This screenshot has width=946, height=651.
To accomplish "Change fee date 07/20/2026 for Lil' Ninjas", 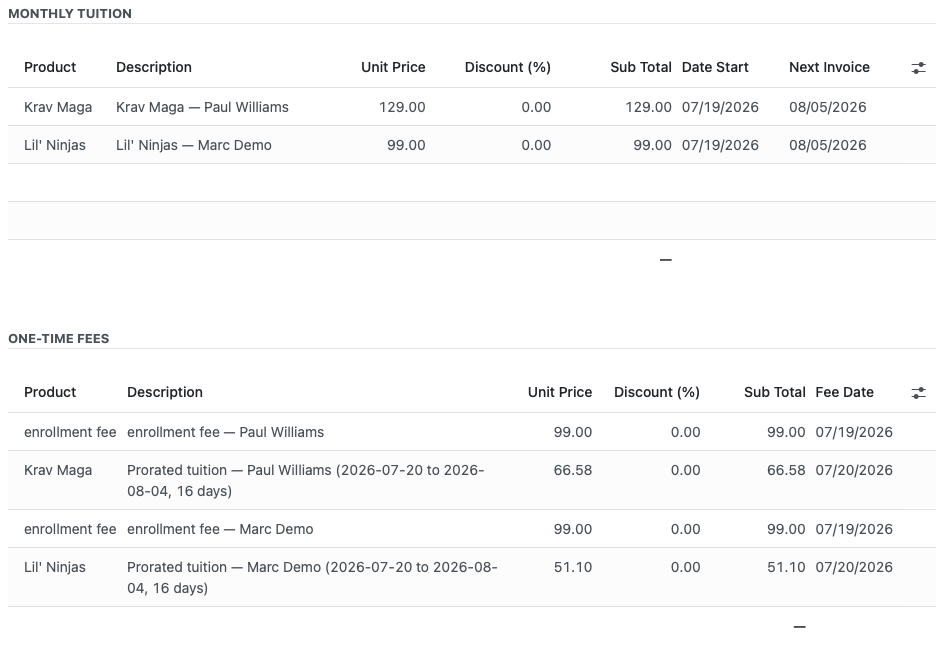I will 854,567.
